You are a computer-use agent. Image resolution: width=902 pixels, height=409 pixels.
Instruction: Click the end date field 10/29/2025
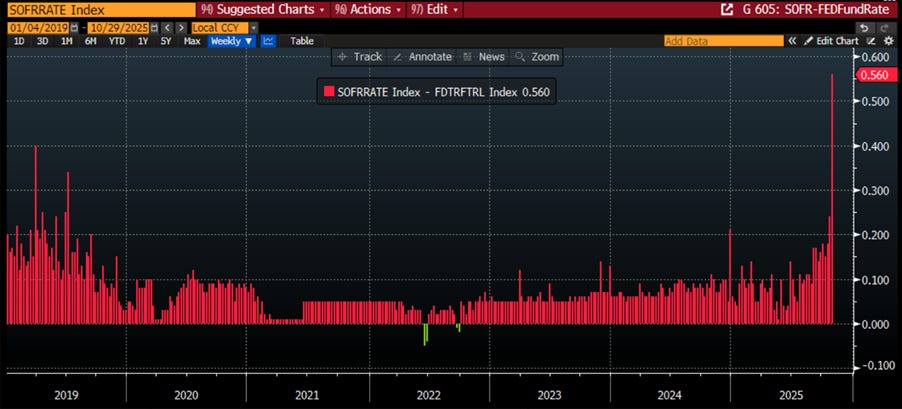pyautogui.click(x=118, y=28)
